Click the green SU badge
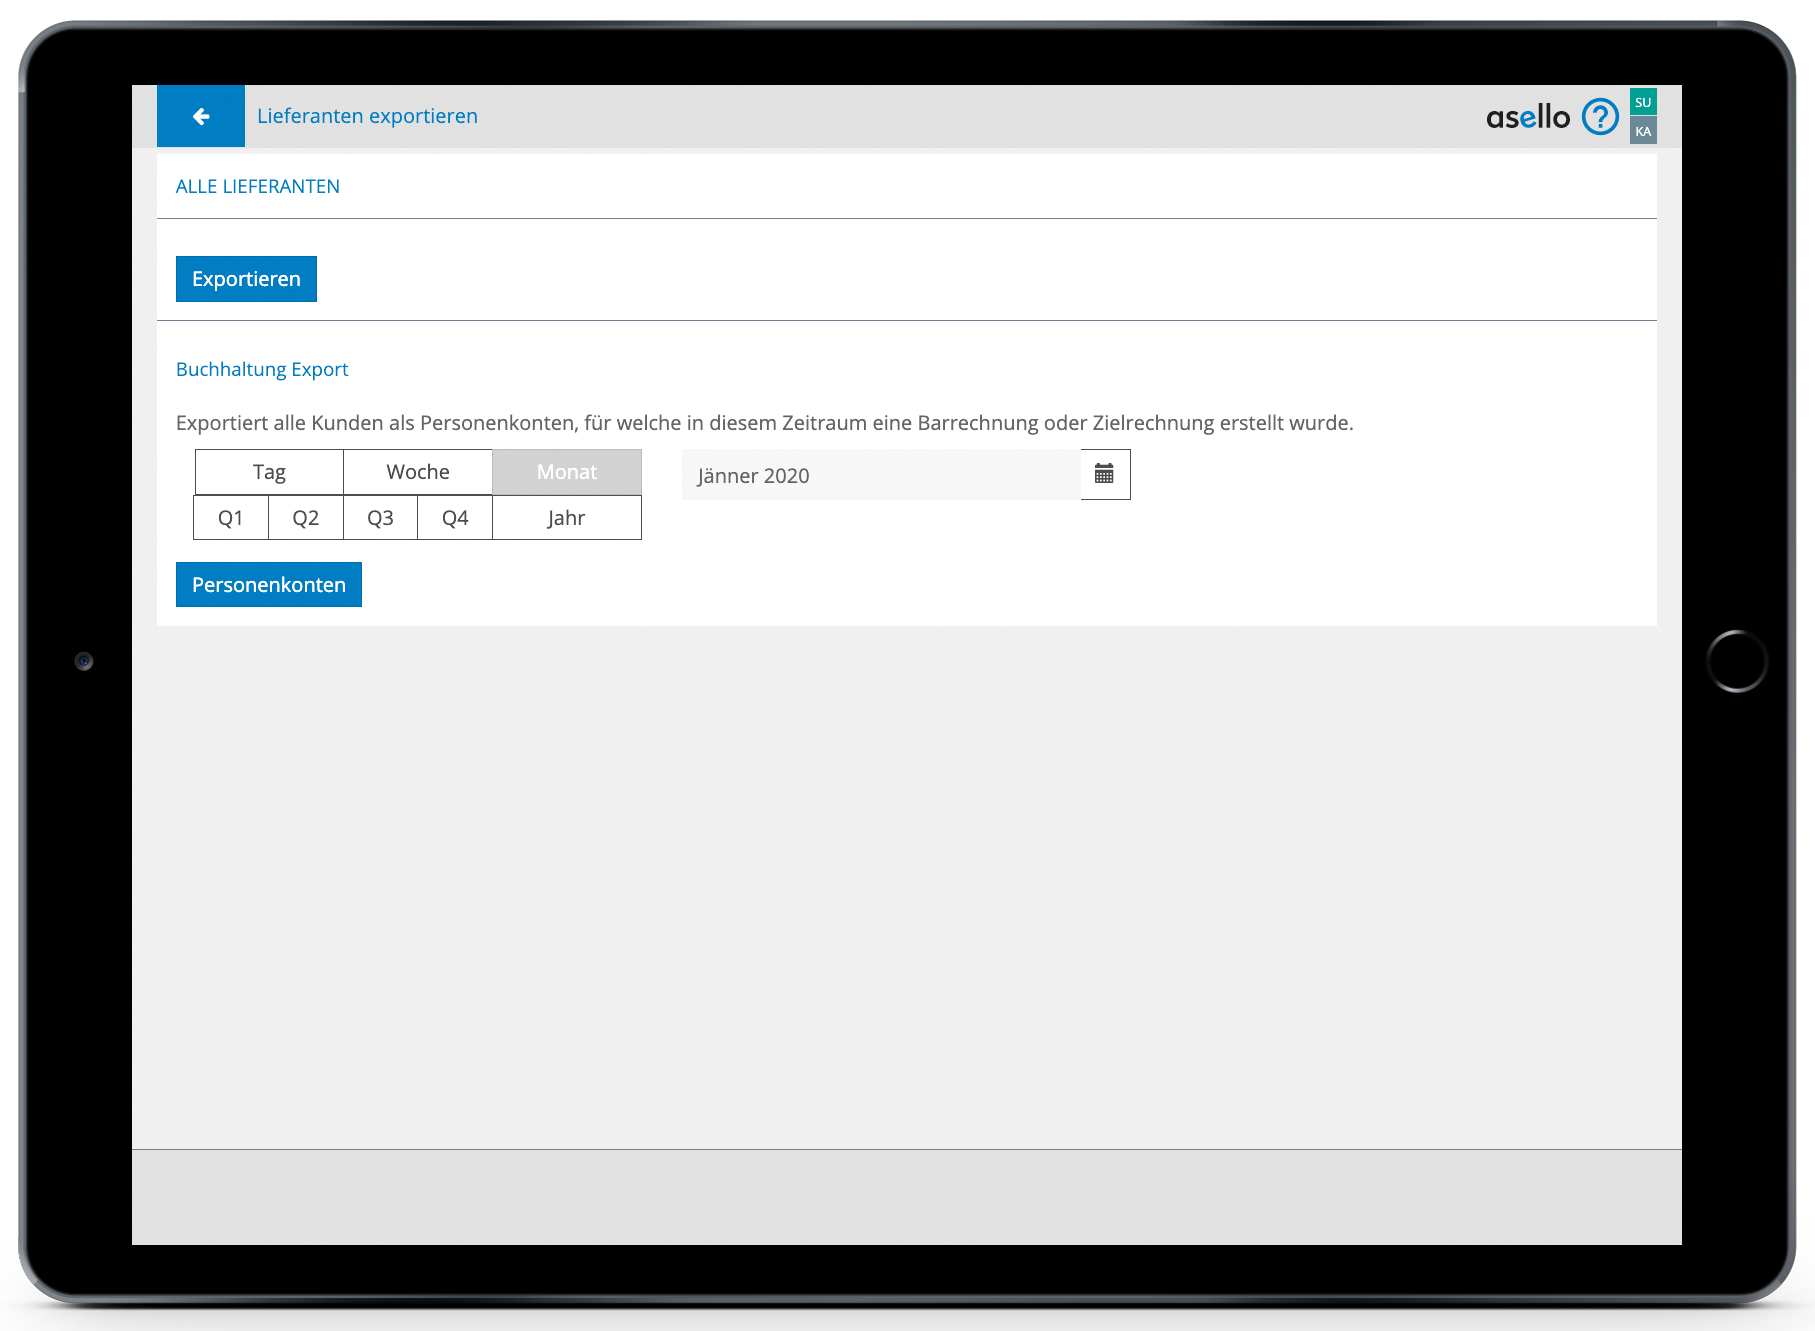1815x1331 pixels. (x=1643, y=102)
